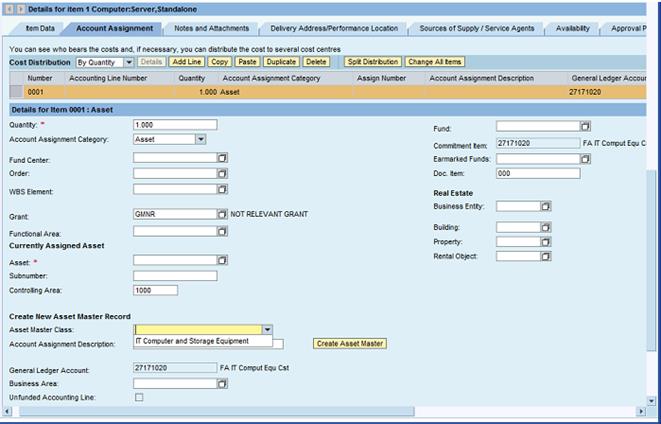
Task: Focus the Subnumber input field
Action: [x=175, y=276]
